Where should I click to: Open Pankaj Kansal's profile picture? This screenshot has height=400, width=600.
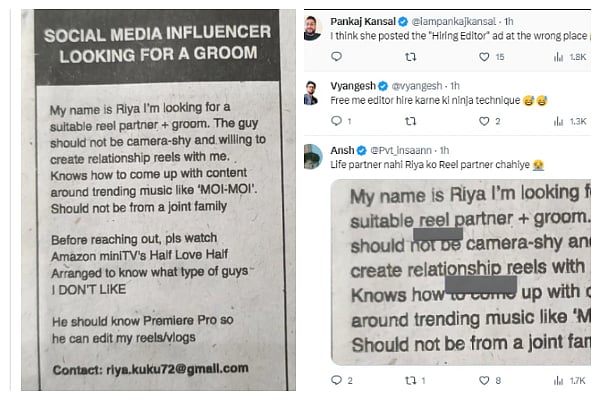pos(313,28)
